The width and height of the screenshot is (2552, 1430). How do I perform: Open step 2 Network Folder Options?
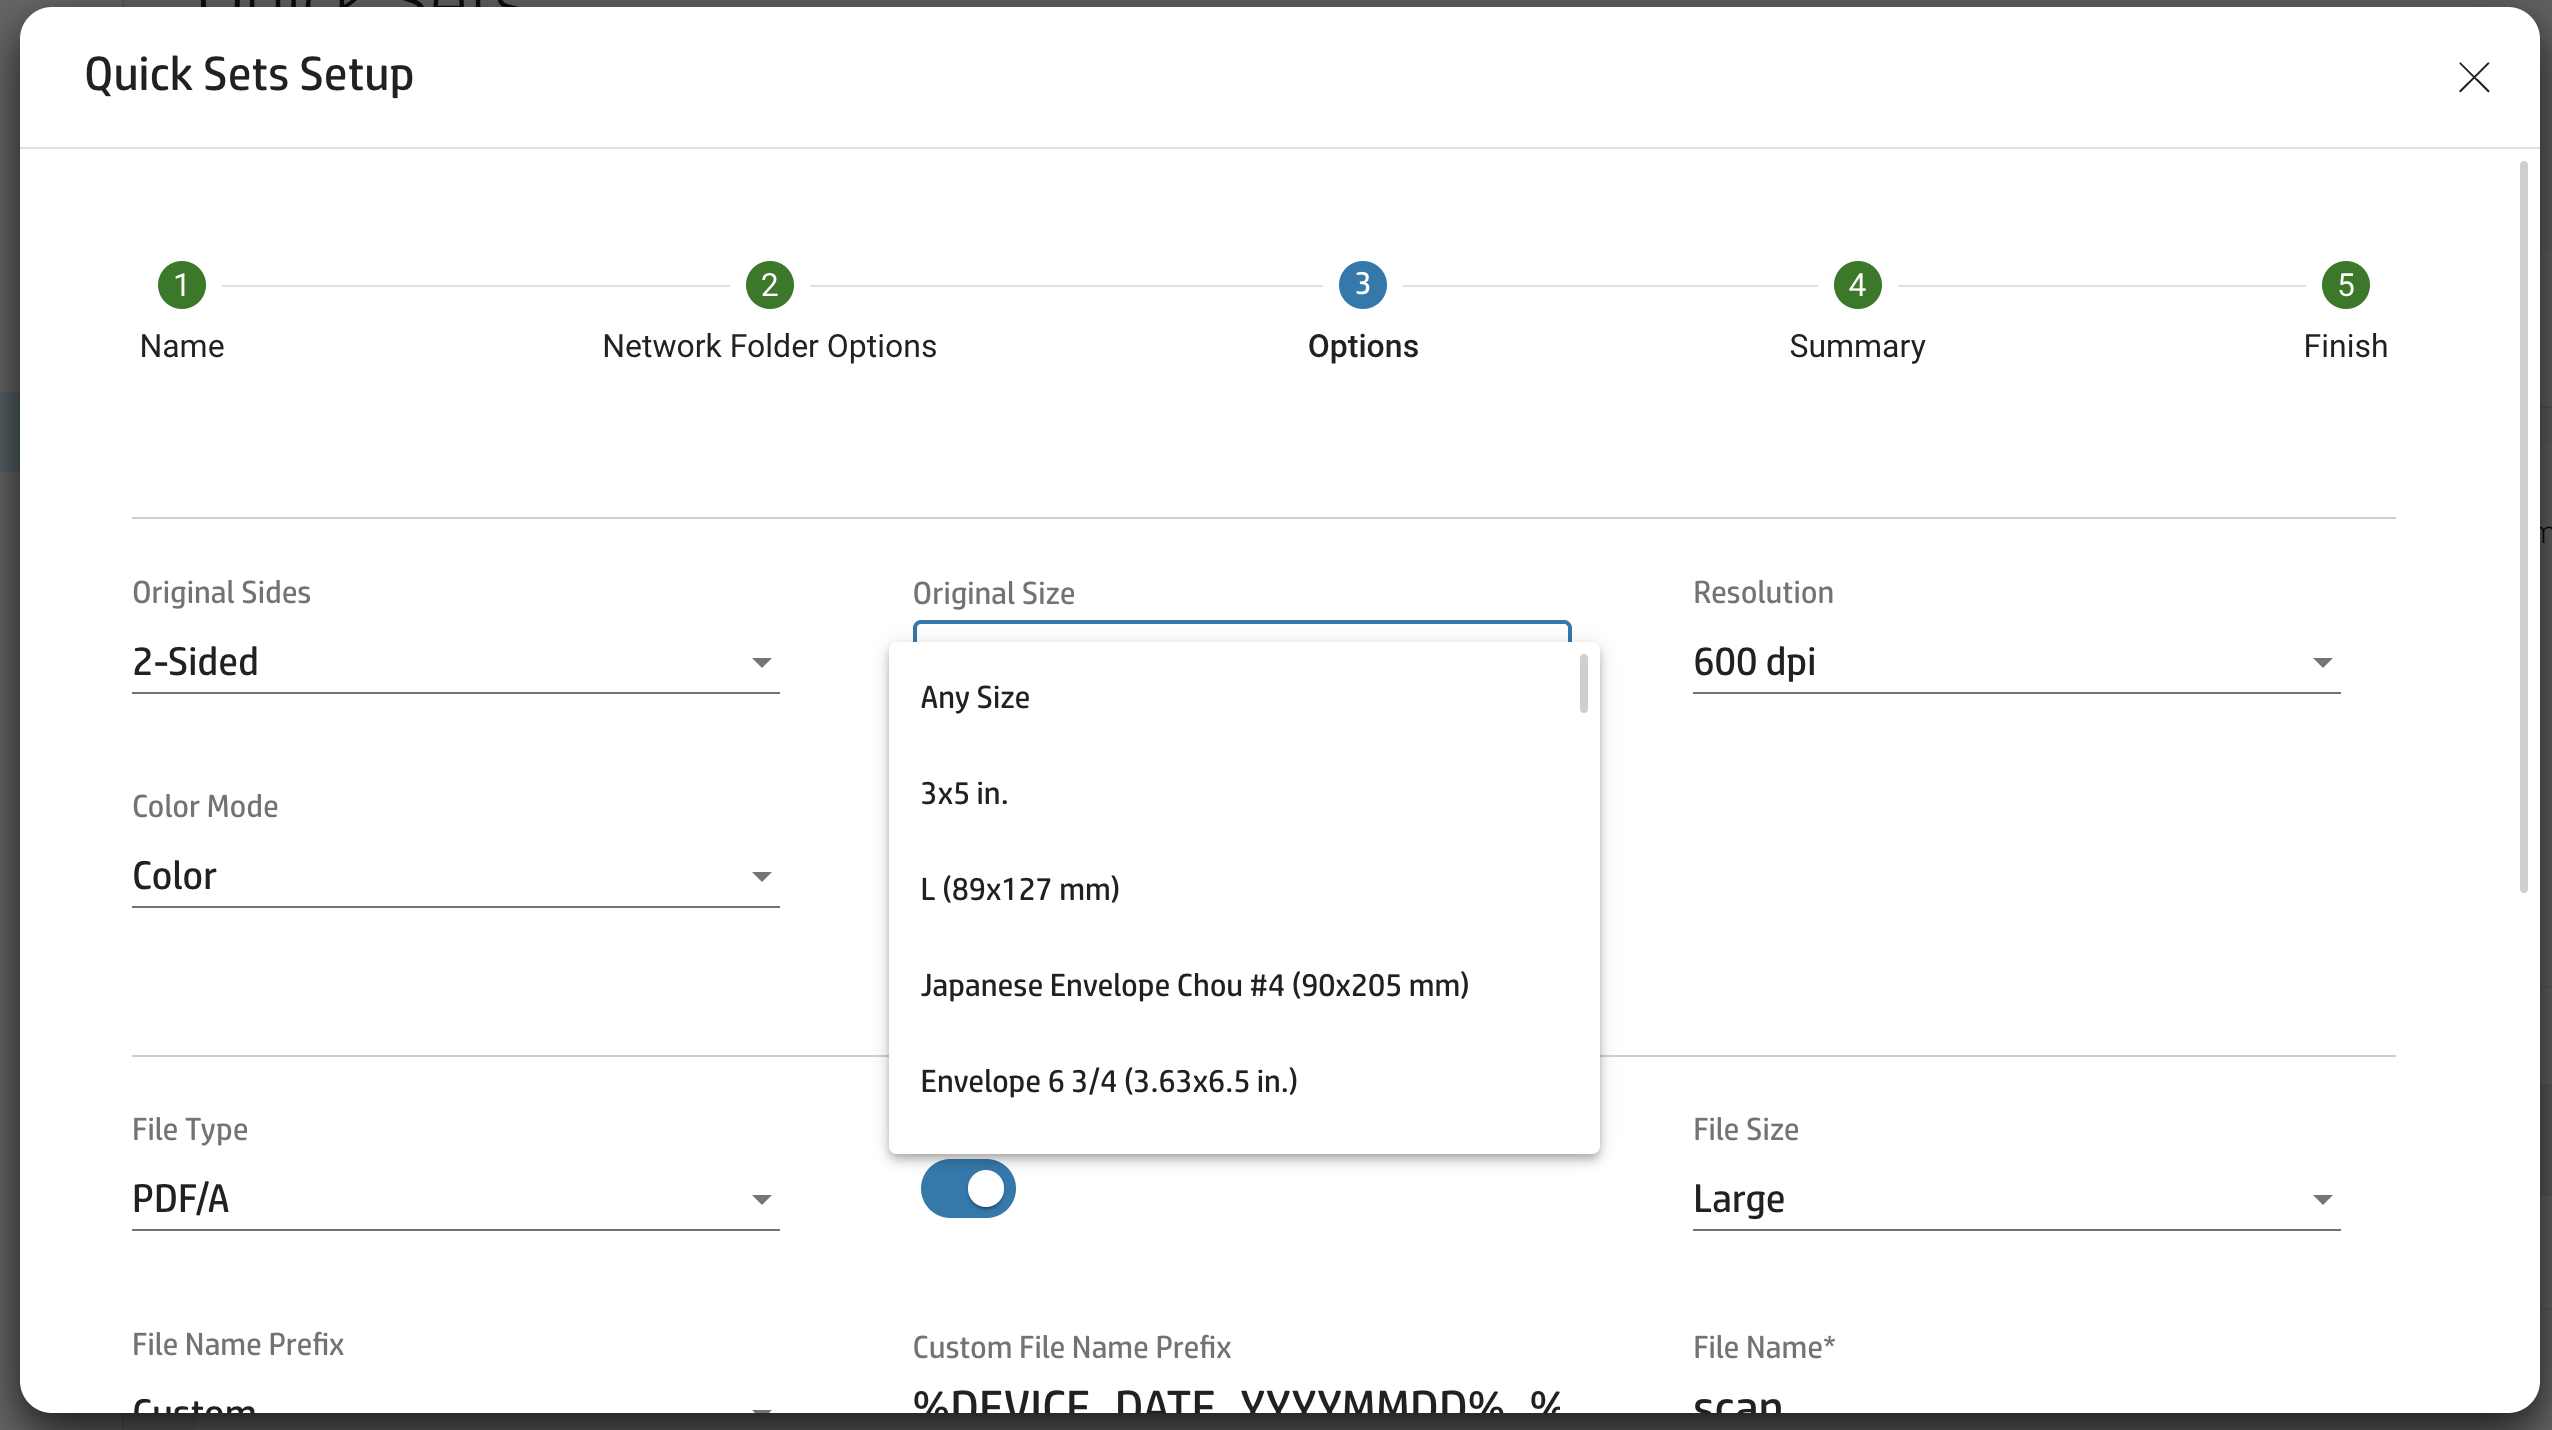click(768, 284)
